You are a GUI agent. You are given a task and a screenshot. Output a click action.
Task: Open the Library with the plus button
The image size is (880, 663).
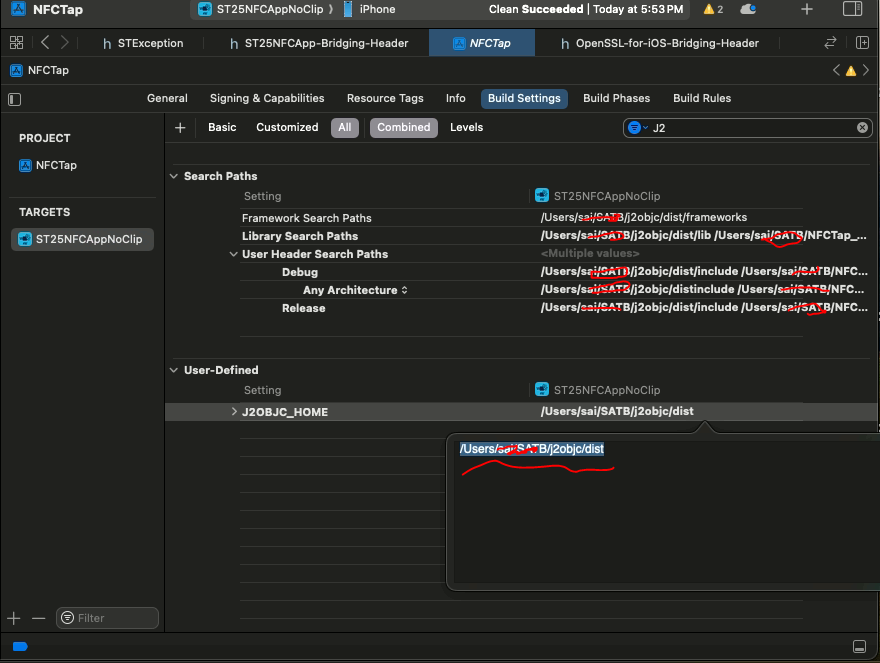(x=807, y=9)
